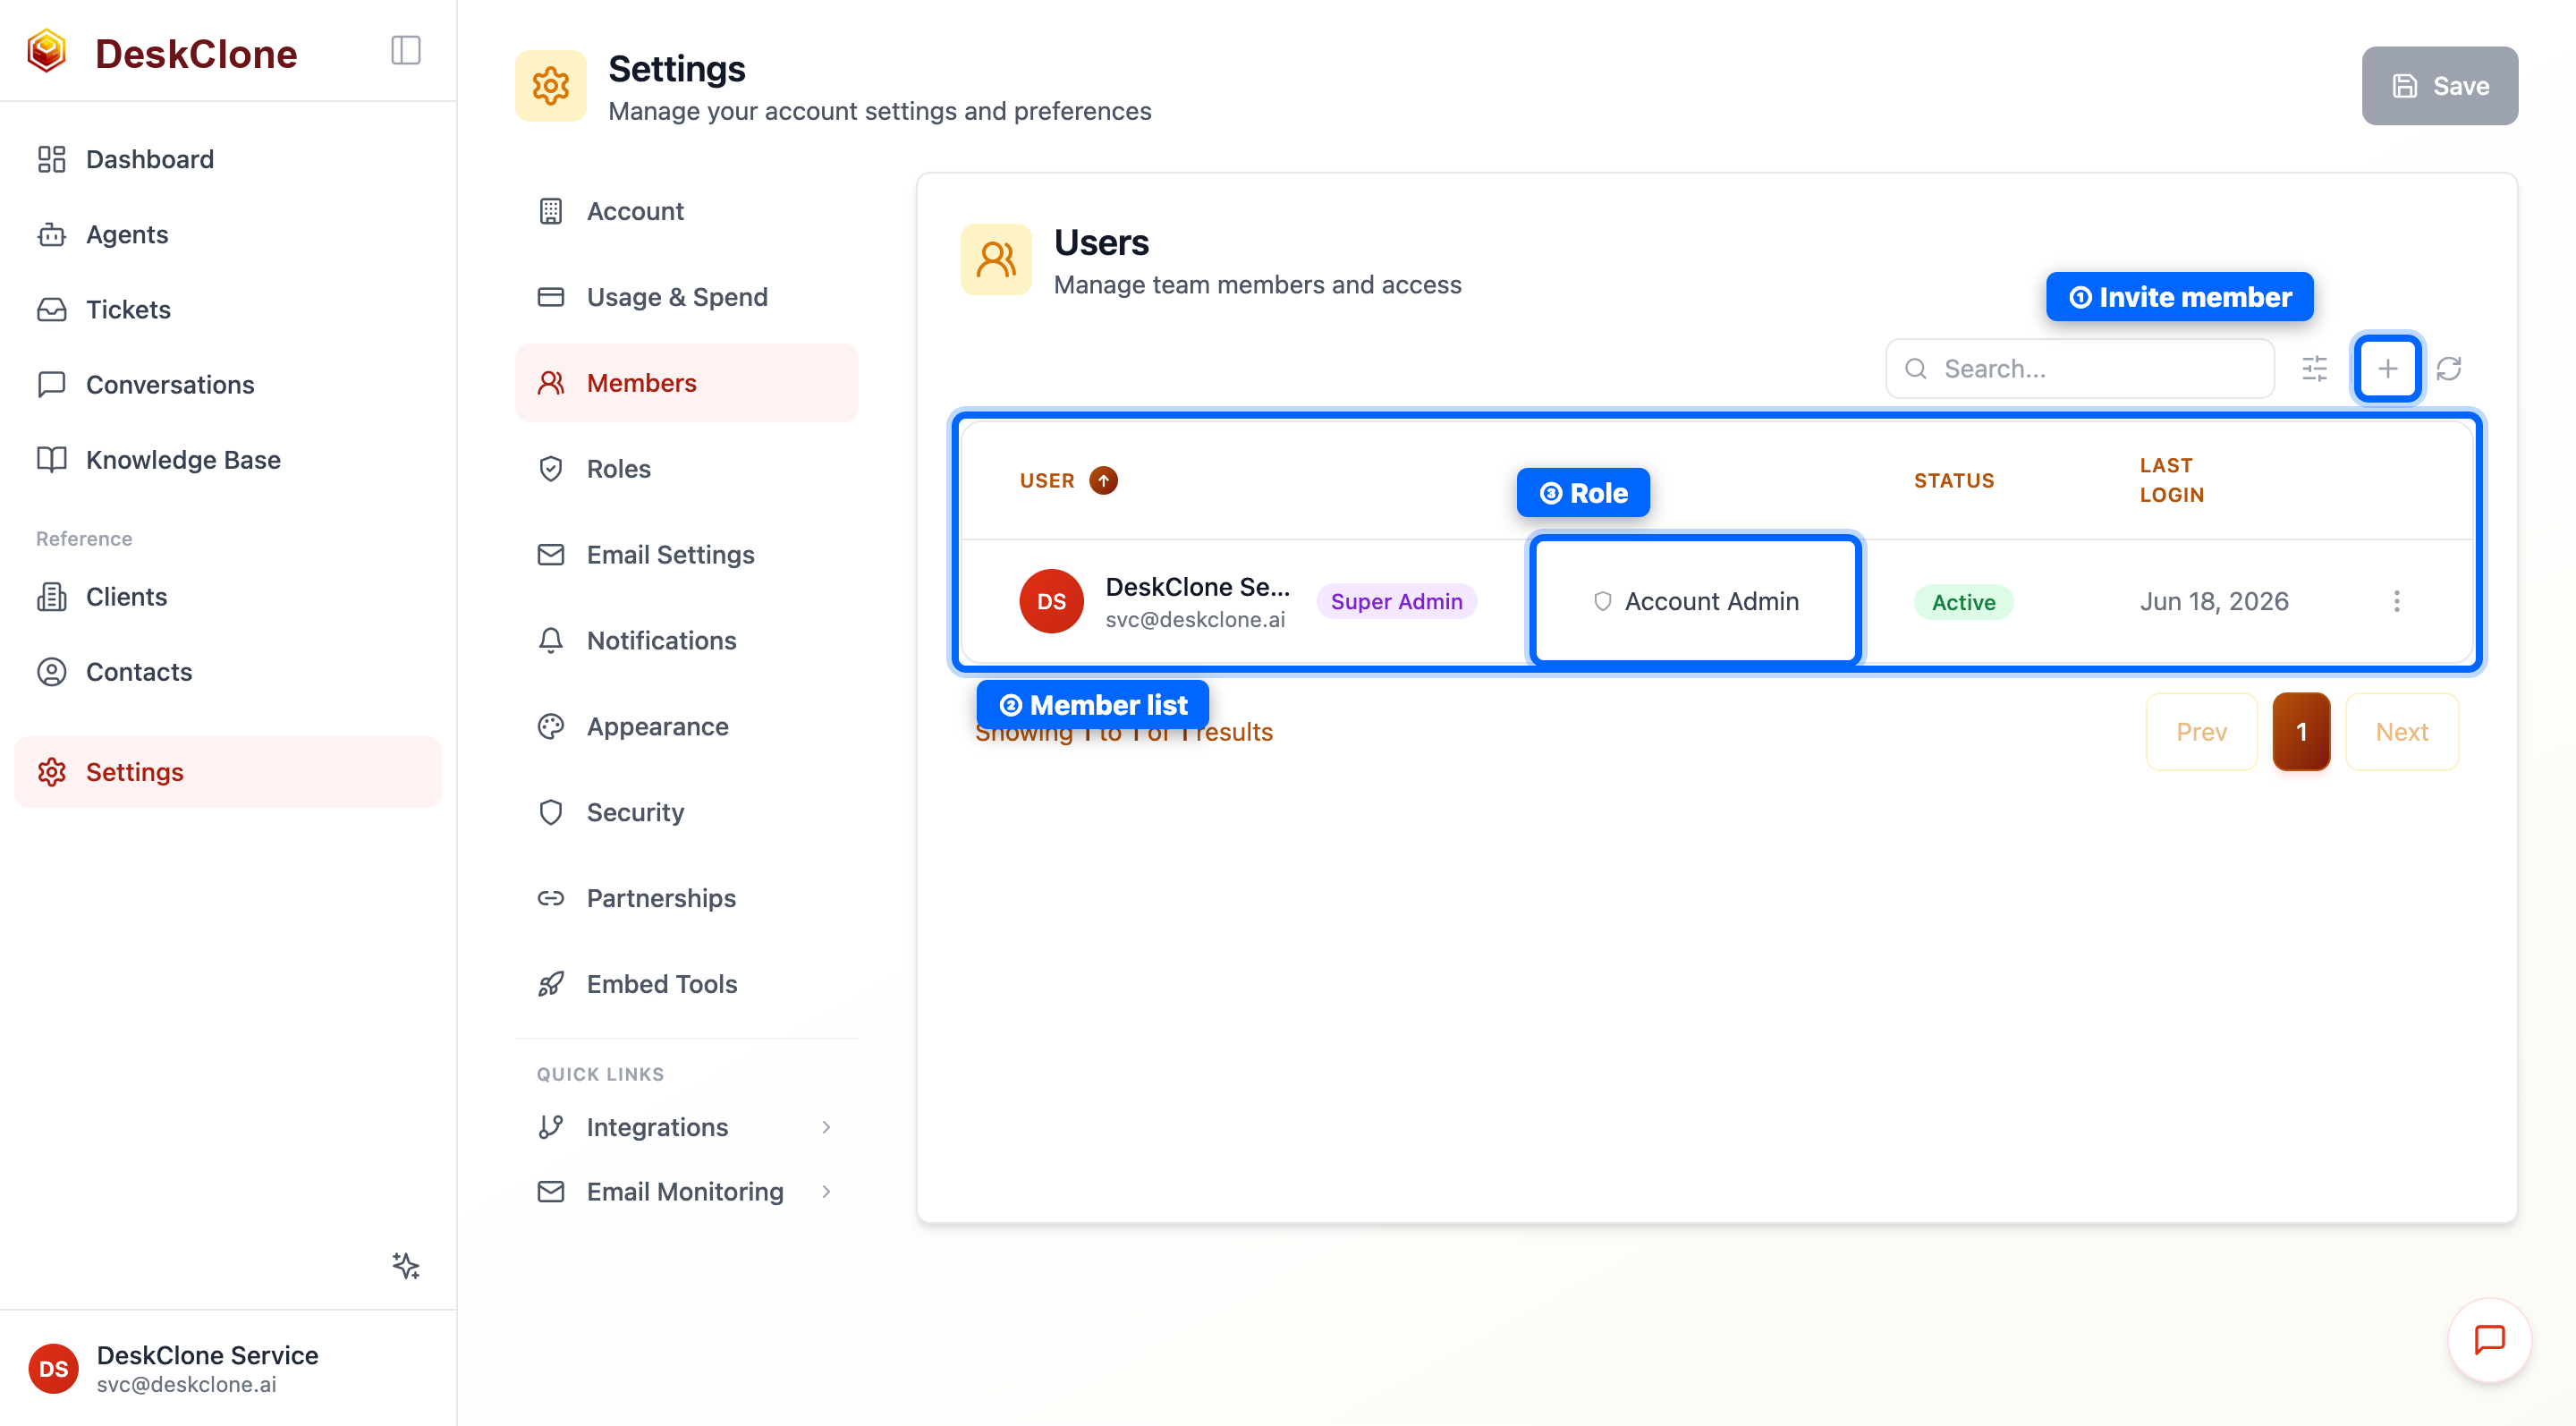
Task: Open Security settings
Action: click(686, 812)
